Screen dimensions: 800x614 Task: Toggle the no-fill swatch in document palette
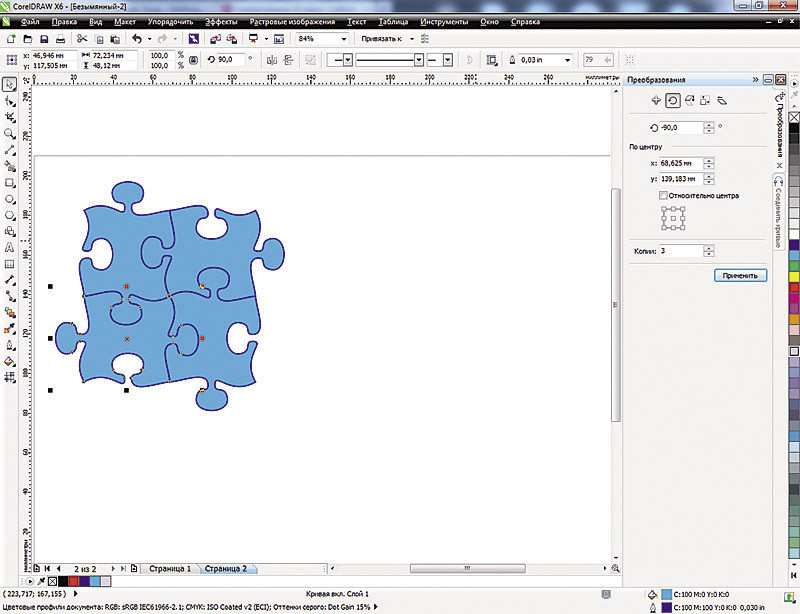click(x=52, y=581)
